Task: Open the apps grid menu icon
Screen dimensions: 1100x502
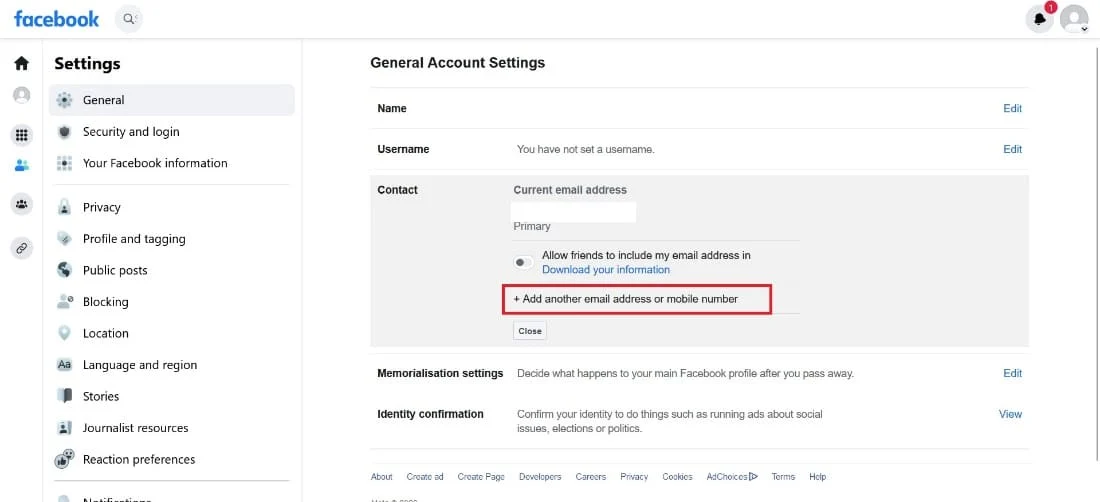Action: point(22,135)
